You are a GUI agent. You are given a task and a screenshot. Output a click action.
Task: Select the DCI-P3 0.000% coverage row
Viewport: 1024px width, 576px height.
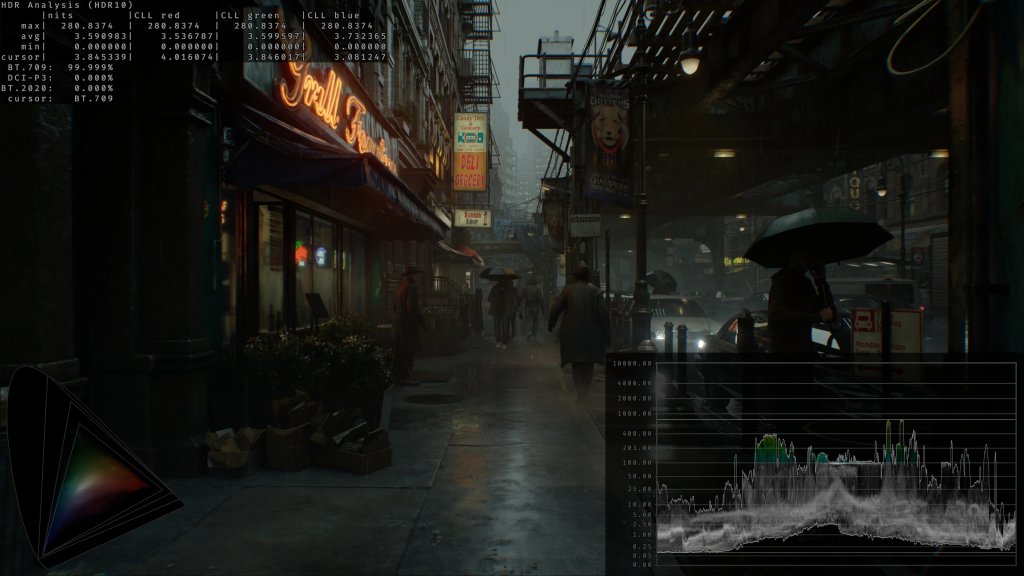point(58,77)
